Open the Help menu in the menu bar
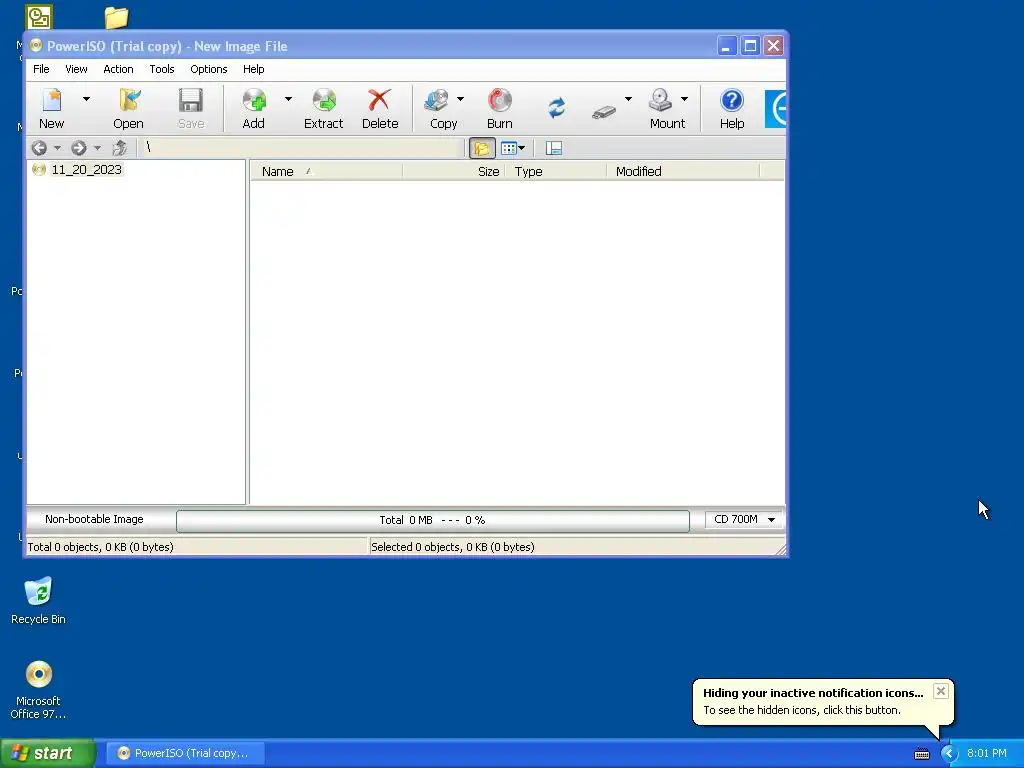This screenshot has width=1024, height=768. pyautogui.click(x=253, y=69)
